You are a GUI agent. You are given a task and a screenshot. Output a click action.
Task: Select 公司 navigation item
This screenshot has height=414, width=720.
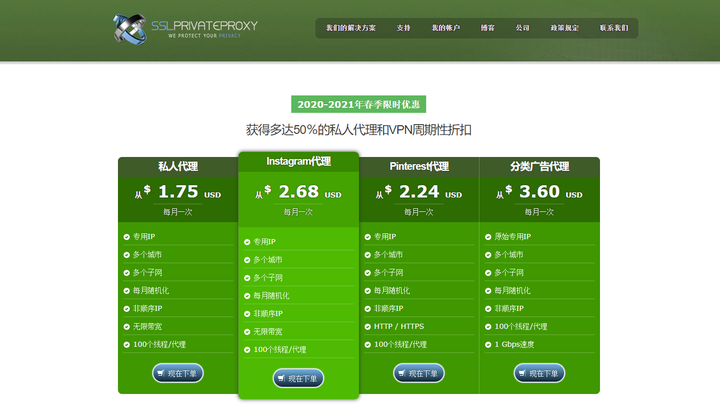(x=523, y=28)
